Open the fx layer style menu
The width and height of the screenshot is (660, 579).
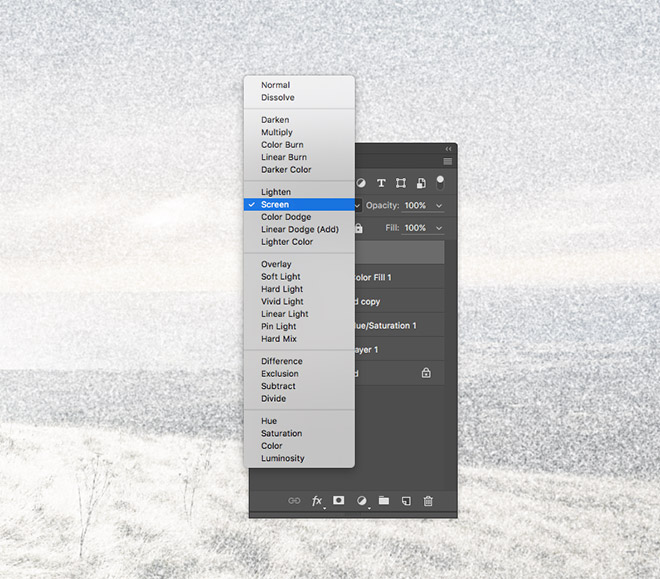tap(317, 501)
